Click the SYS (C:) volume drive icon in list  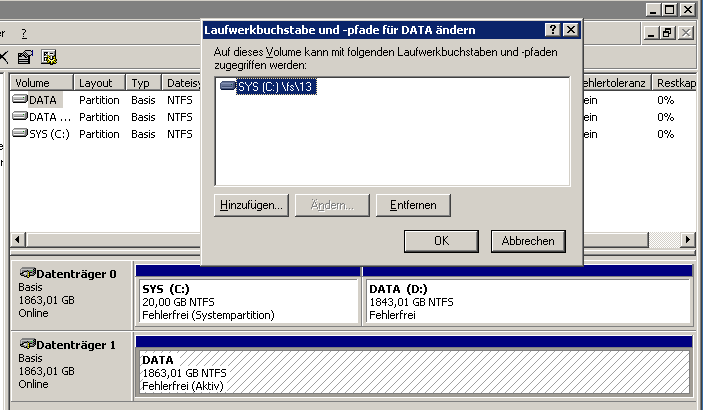[x=20, y=134]
